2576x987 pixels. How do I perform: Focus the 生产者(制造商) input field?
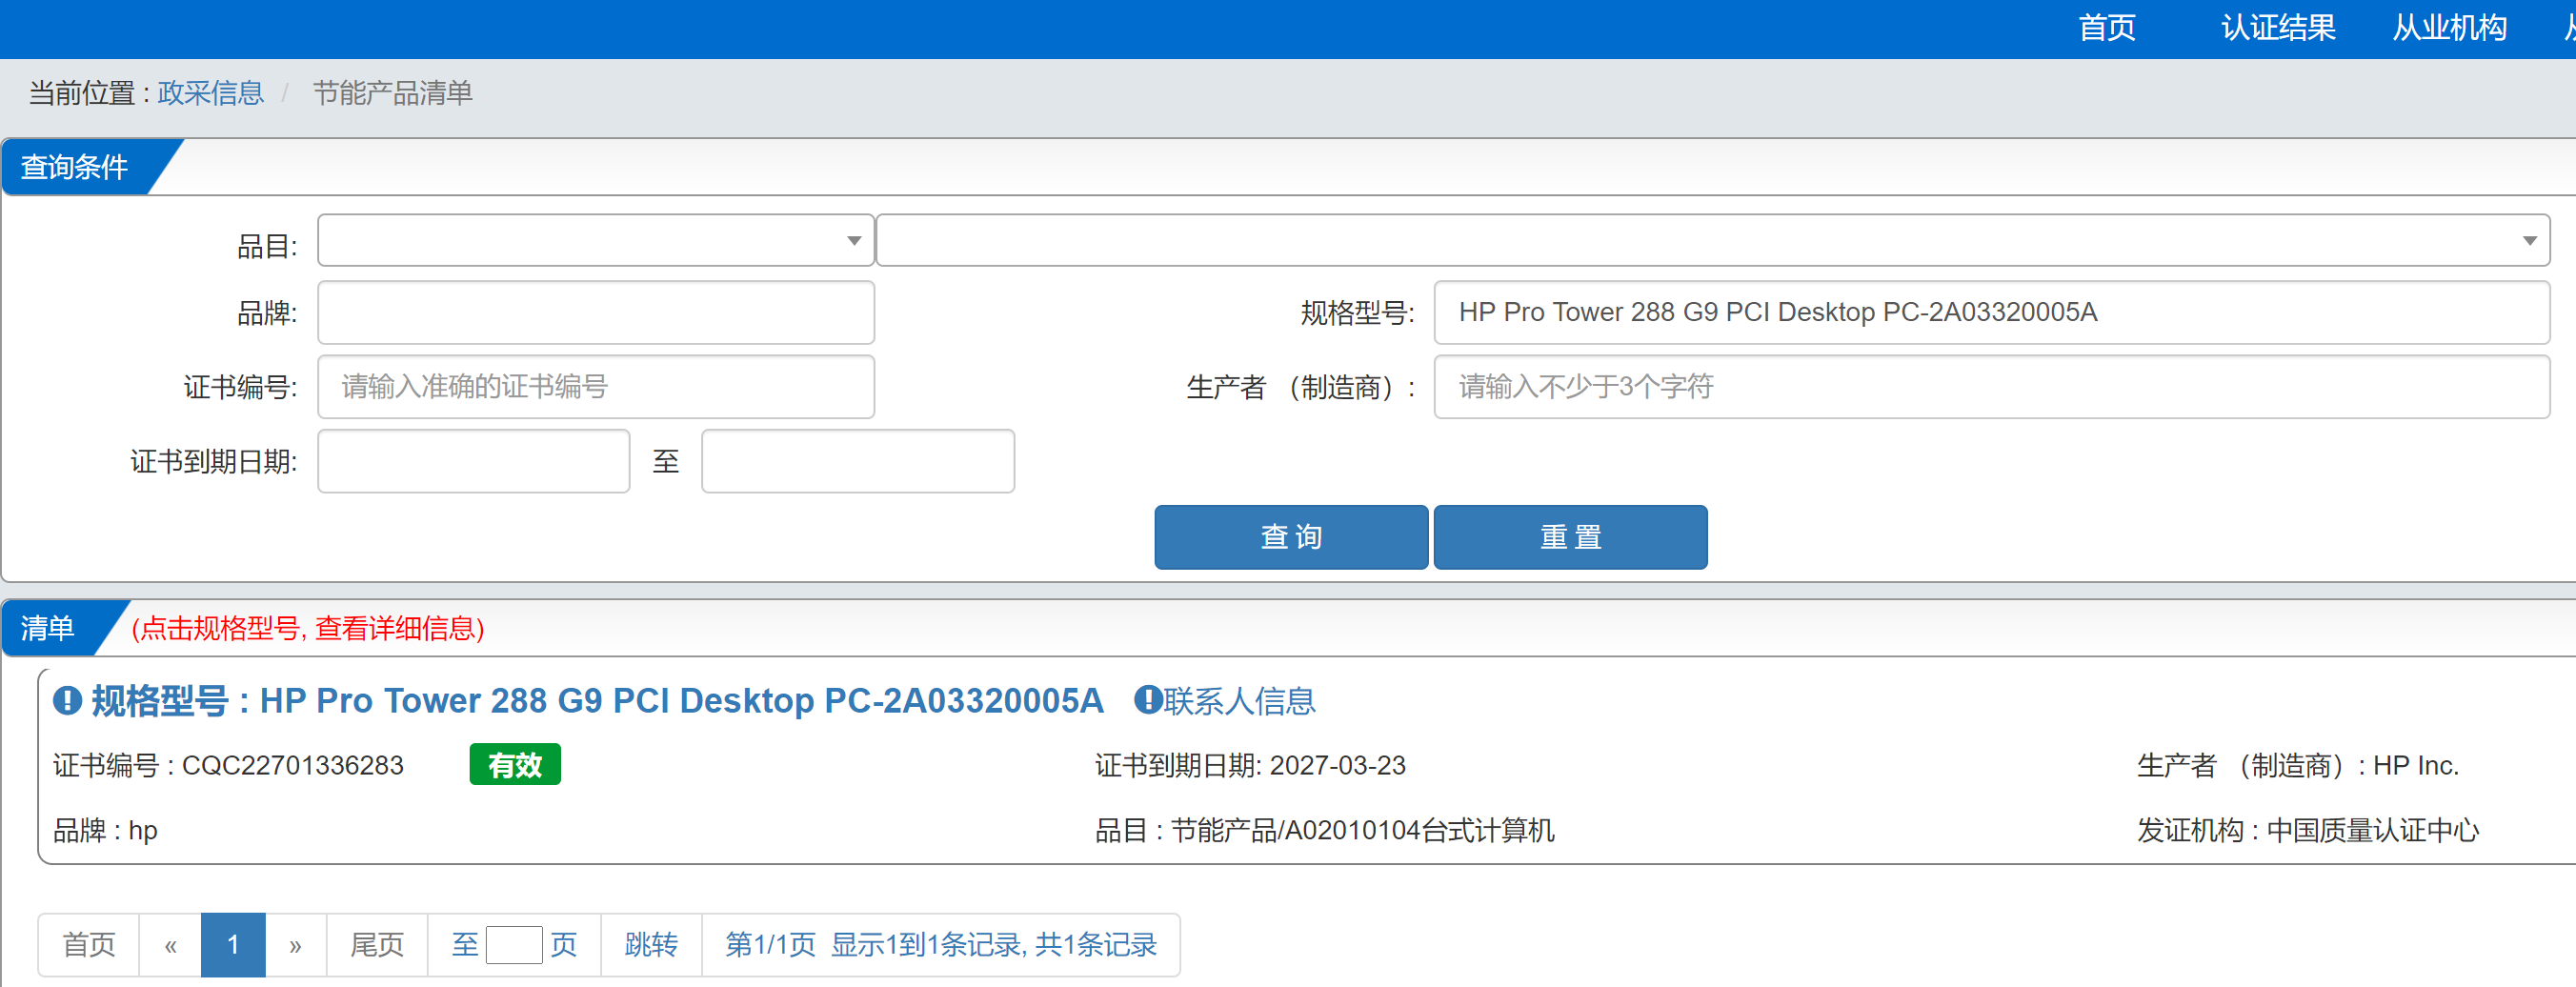(1991, 386)
